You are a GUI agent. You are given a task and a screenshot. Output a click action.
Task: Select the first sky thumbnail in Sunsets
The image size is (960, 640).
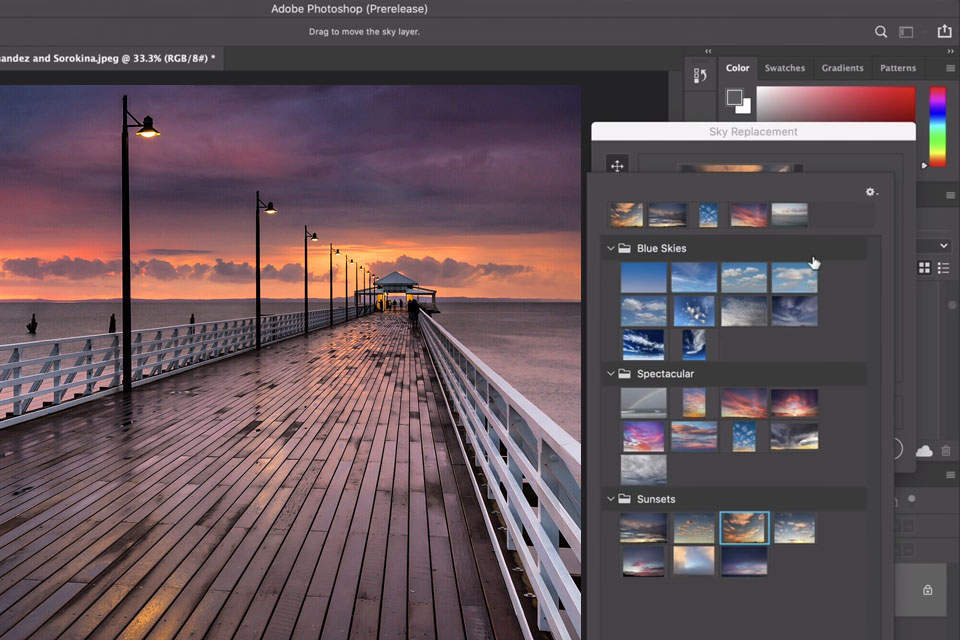coord(643,528)
